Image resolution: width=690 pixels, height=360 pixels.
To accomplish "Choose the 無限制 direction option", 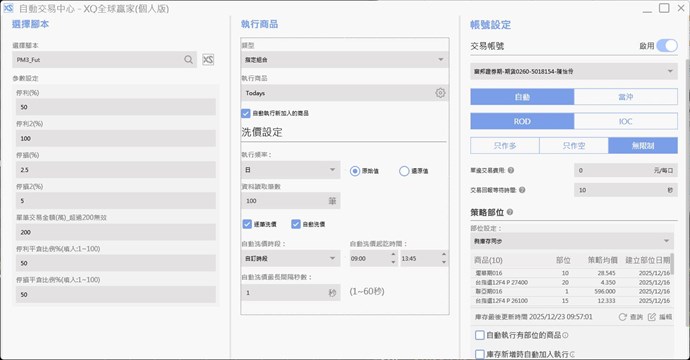I will coord(643,146).
